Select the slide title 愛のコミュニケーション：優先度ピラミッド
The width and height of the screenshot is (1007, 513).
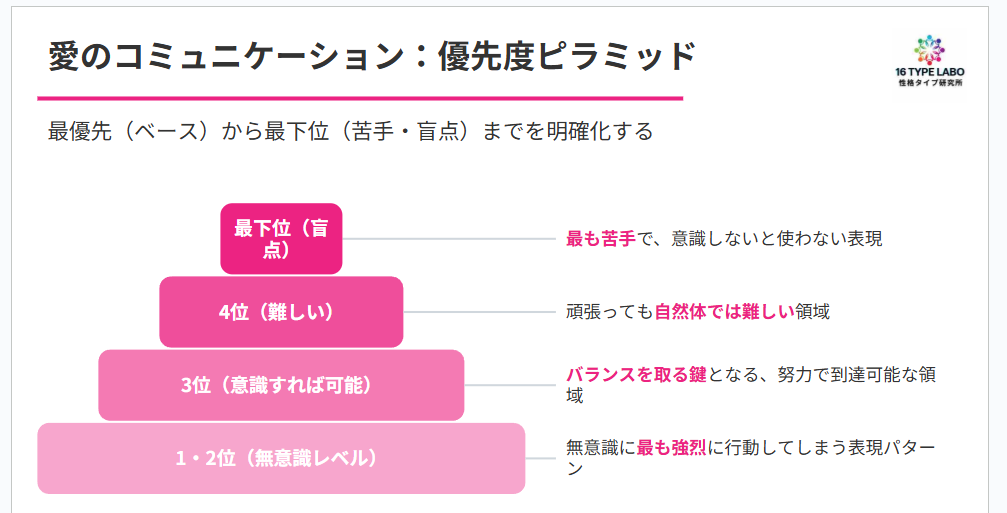[371, 56]
